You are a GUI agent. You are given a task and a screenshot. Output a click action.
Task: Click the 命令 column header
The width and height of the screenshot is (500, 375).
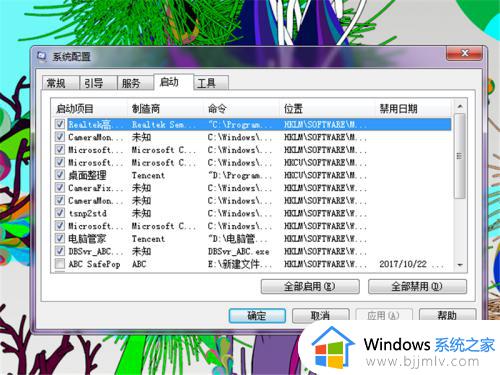(241, 109)
